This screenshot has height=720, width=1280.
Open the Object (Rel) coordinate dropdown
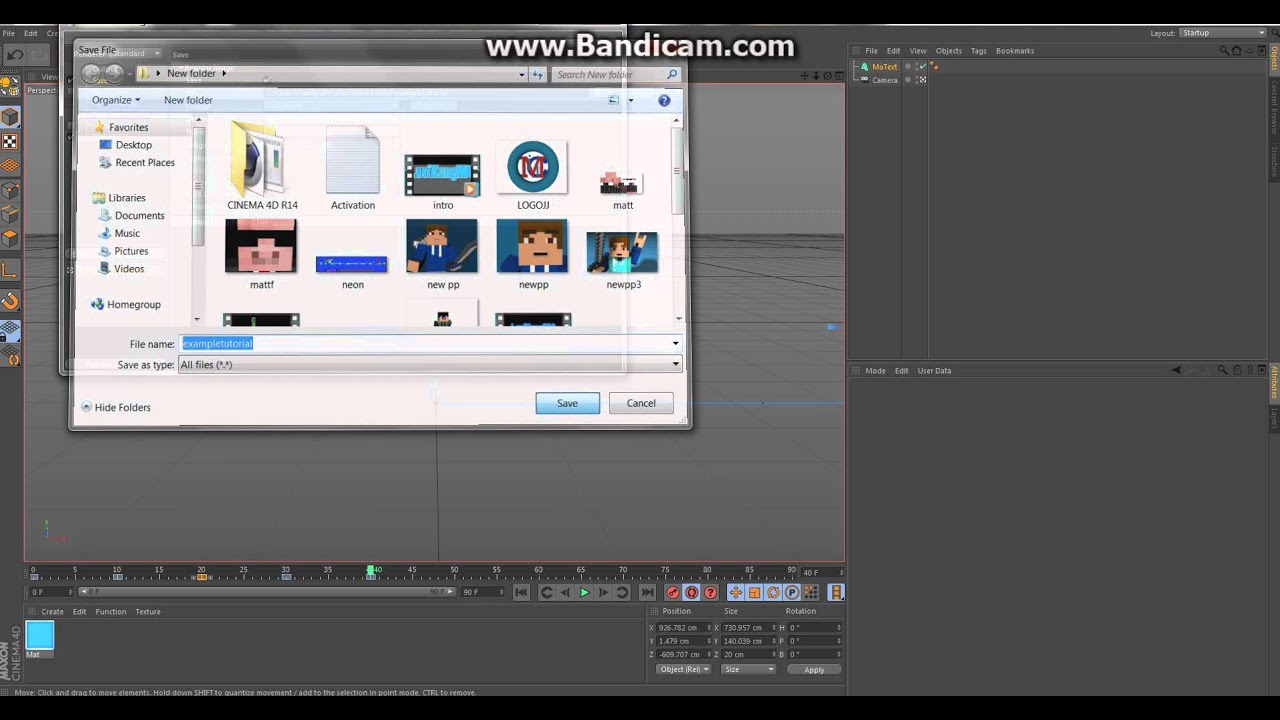click(684, 669)
